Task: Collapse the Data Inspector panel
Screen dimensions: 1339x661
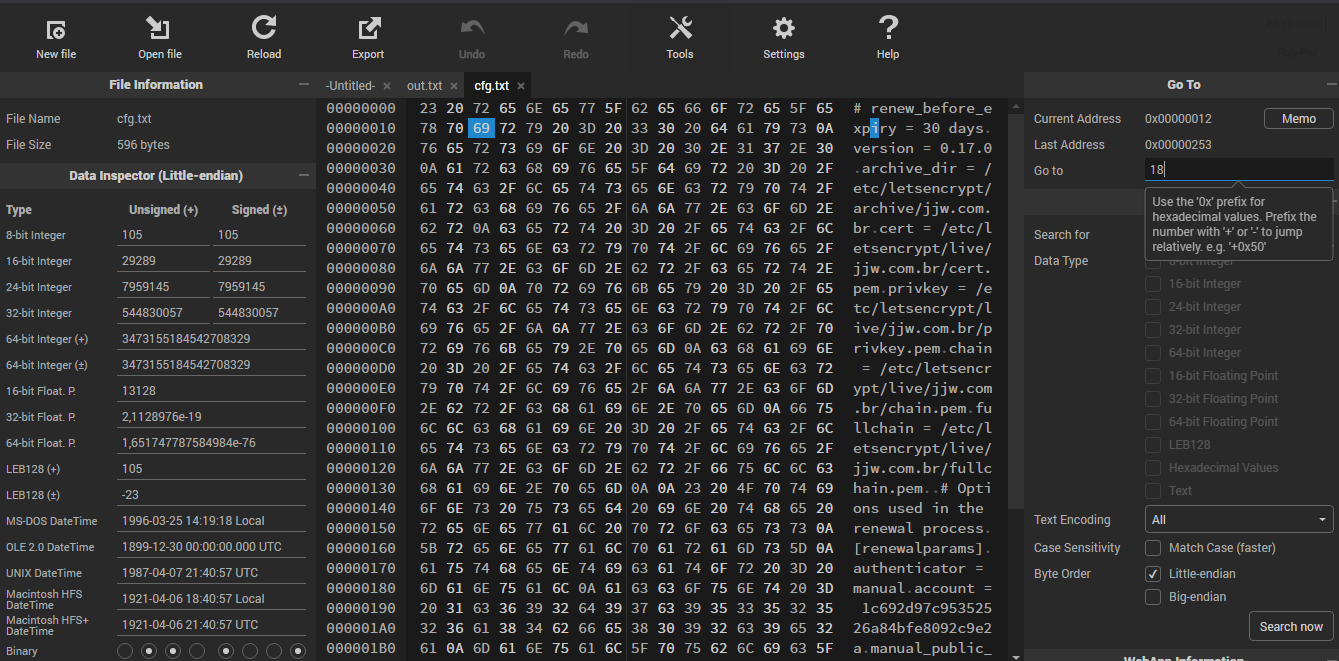Action: click(x=304, y=176)
